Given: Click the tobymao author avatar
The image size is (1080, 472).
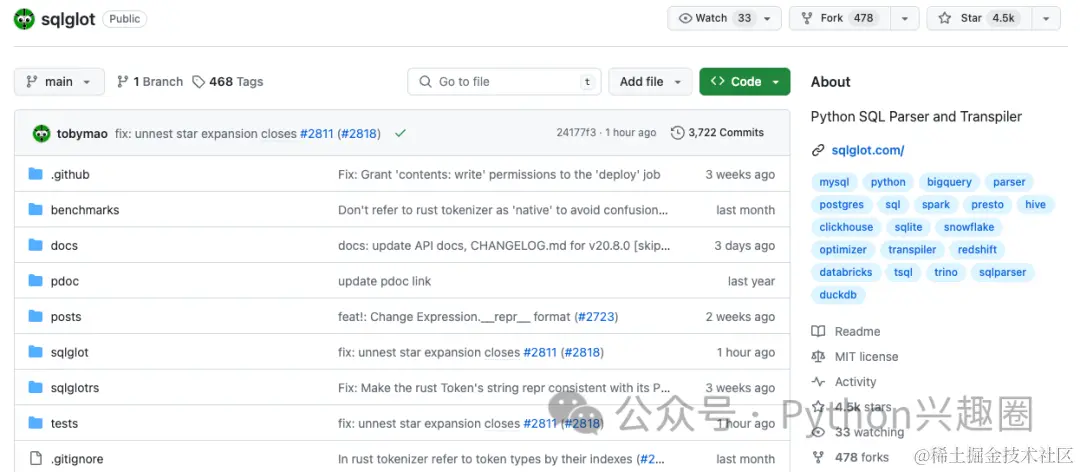Looking at the screenshot, I should [41, 133].
